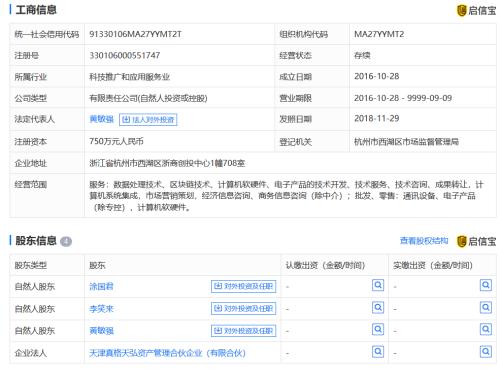
Task: Click 认缴出资 column header
Action: tap(325, 265)
